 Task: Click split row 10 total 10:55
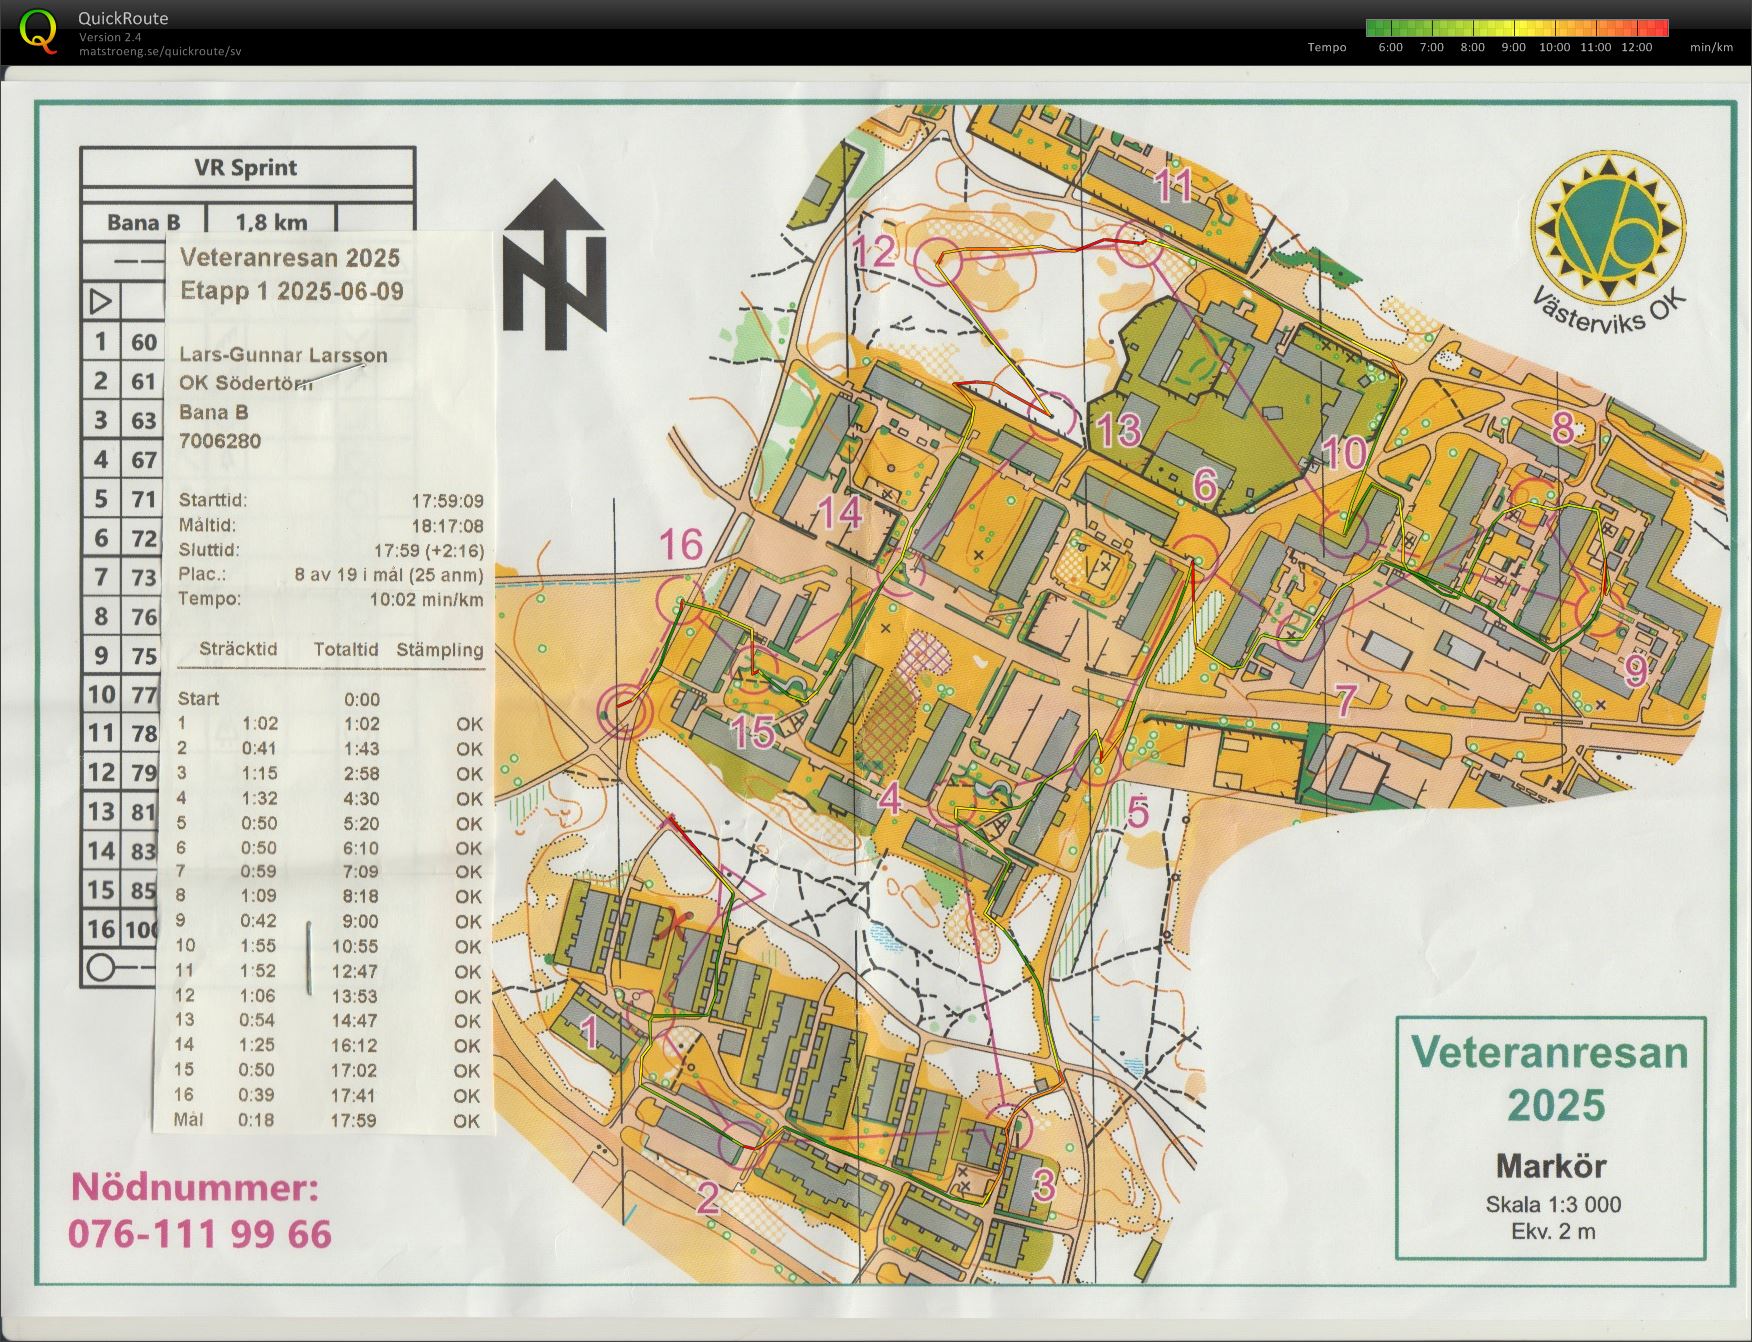[x=355, y=946]
